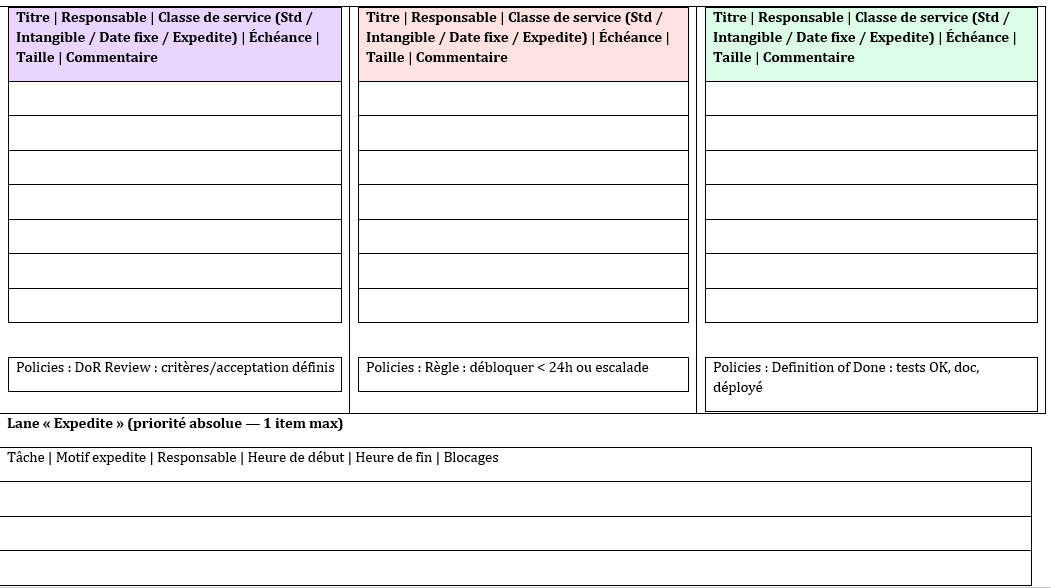Click the Lane « Expedite » heading
Viewport: 1051px width, 588px height.
click(x=175, y=424)
